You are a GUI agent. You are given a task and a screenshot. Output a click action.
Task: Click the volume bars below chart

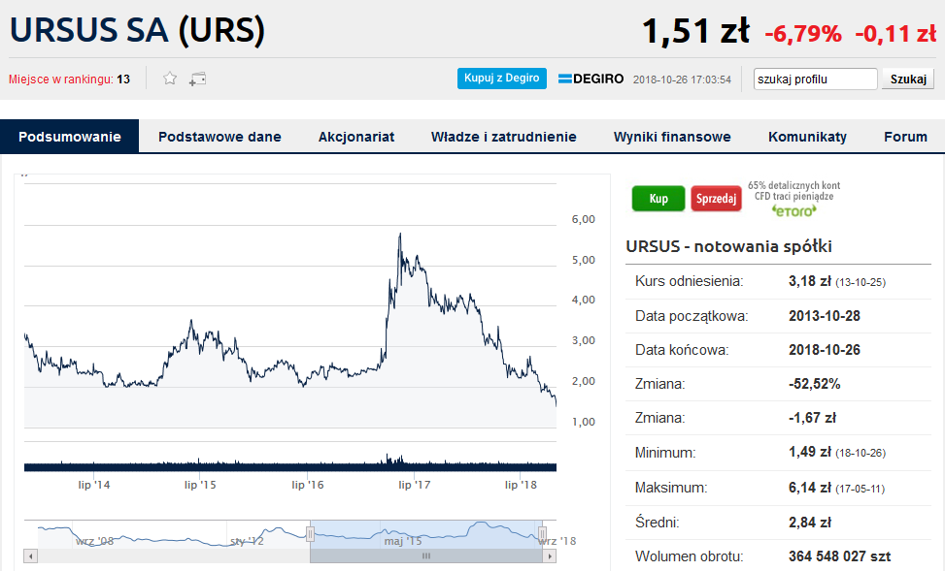(290, 465)
